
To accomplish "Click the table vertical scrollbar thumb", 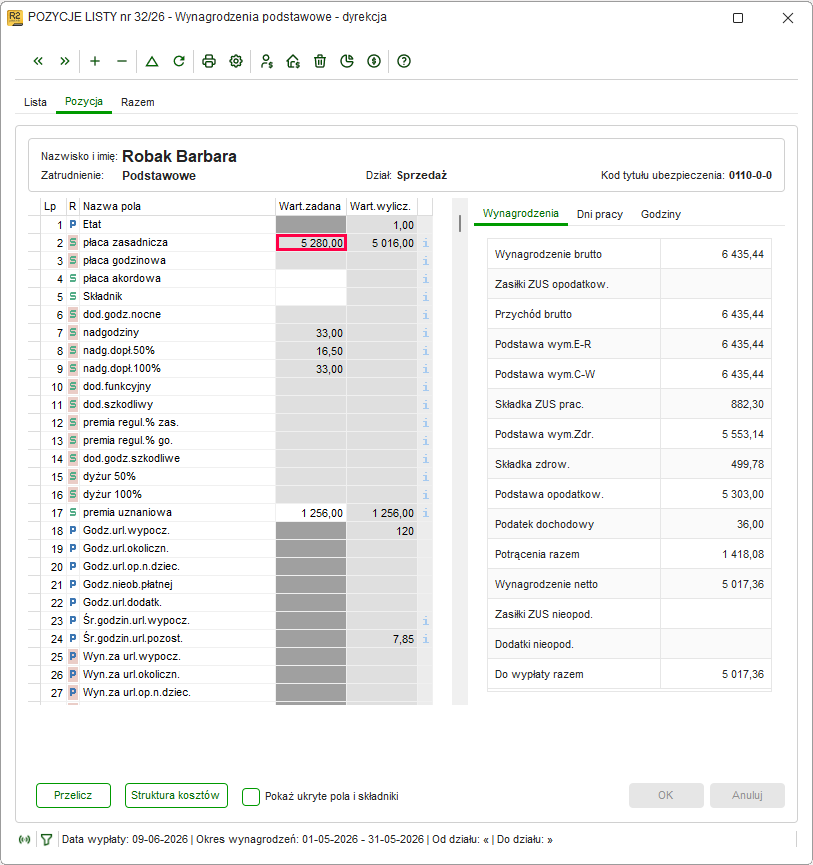I will tap(460, 223).
